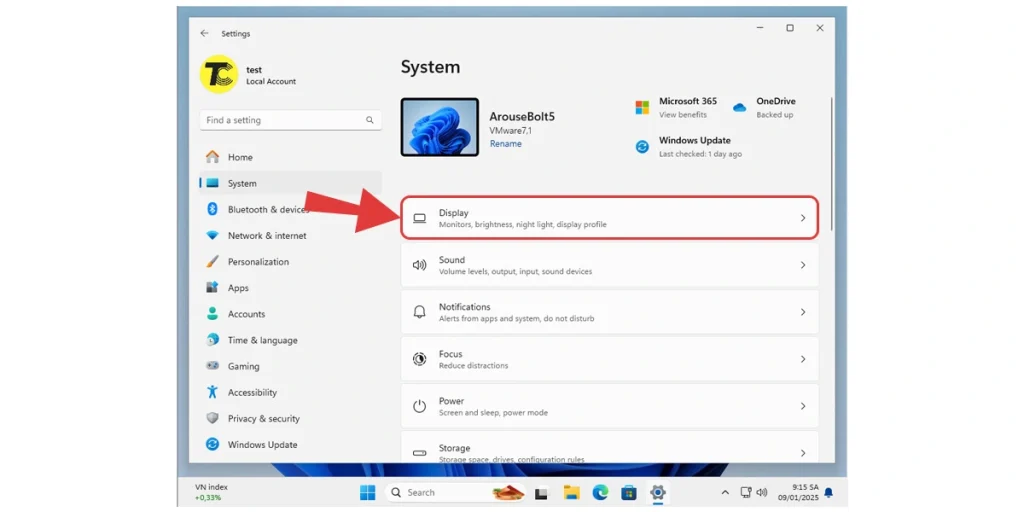Click the Privacy & security shield icon
This screenshot has height=512, width=1024.
pos(212,419)
